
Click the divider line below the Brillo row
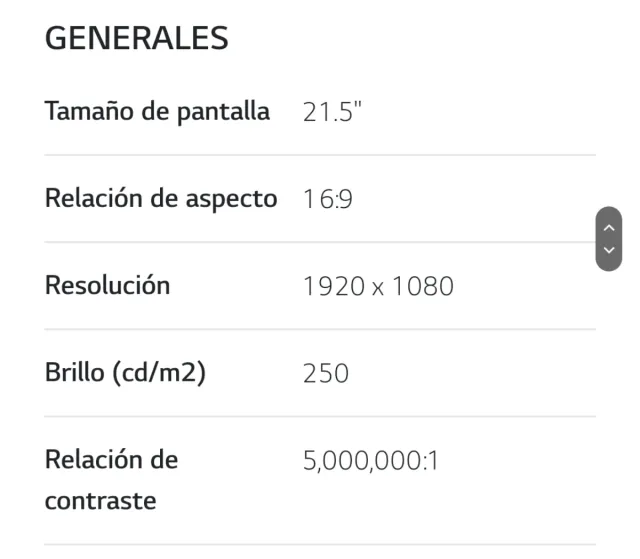click(x=320, y=416)
